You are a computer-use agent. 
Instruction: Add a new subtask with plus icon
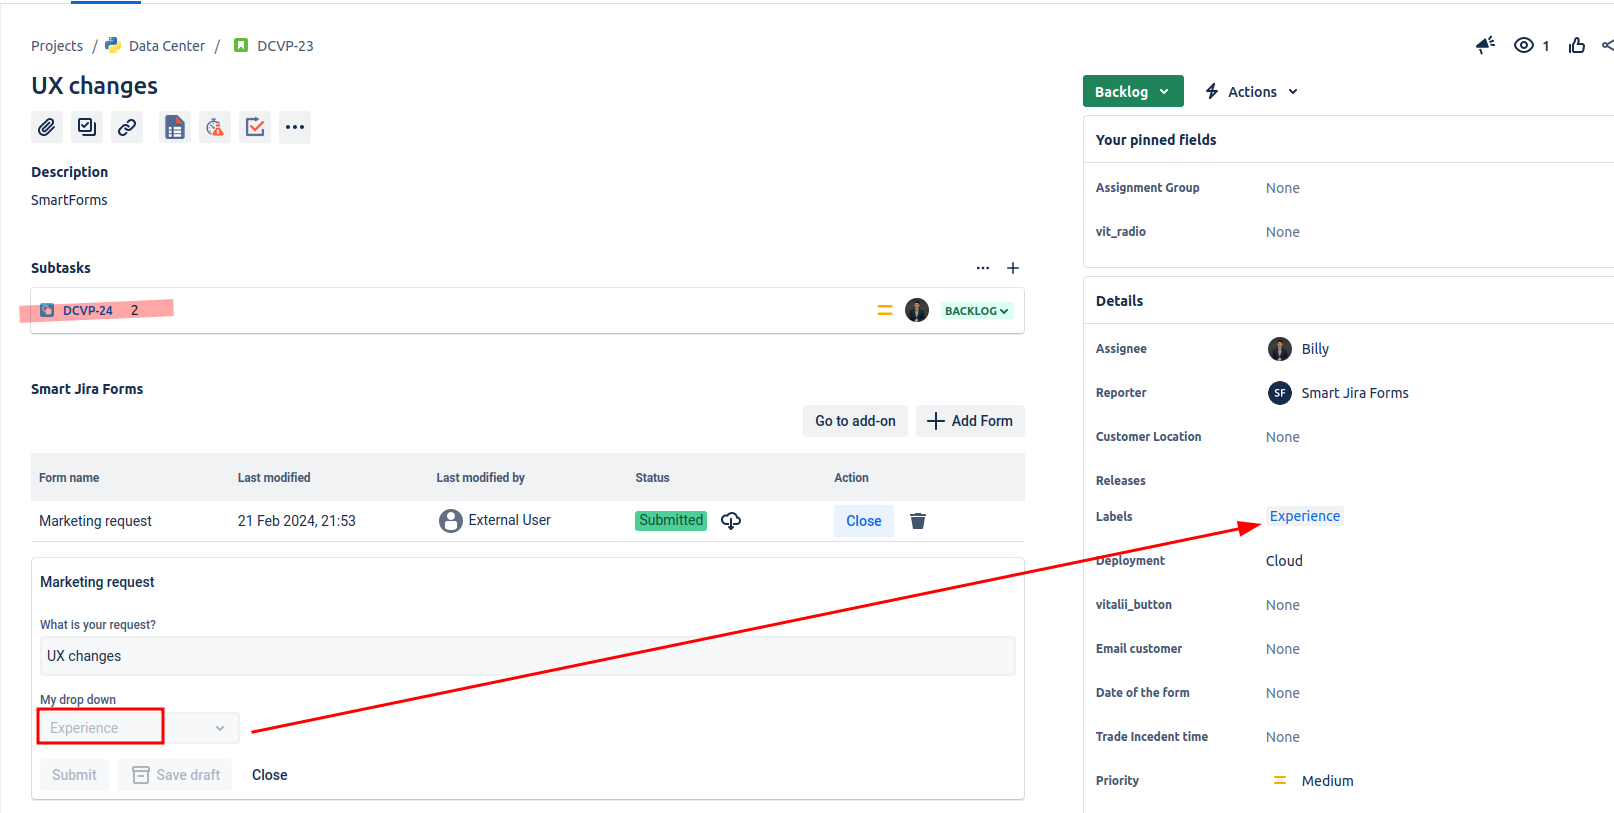(x=1013, y=268)
